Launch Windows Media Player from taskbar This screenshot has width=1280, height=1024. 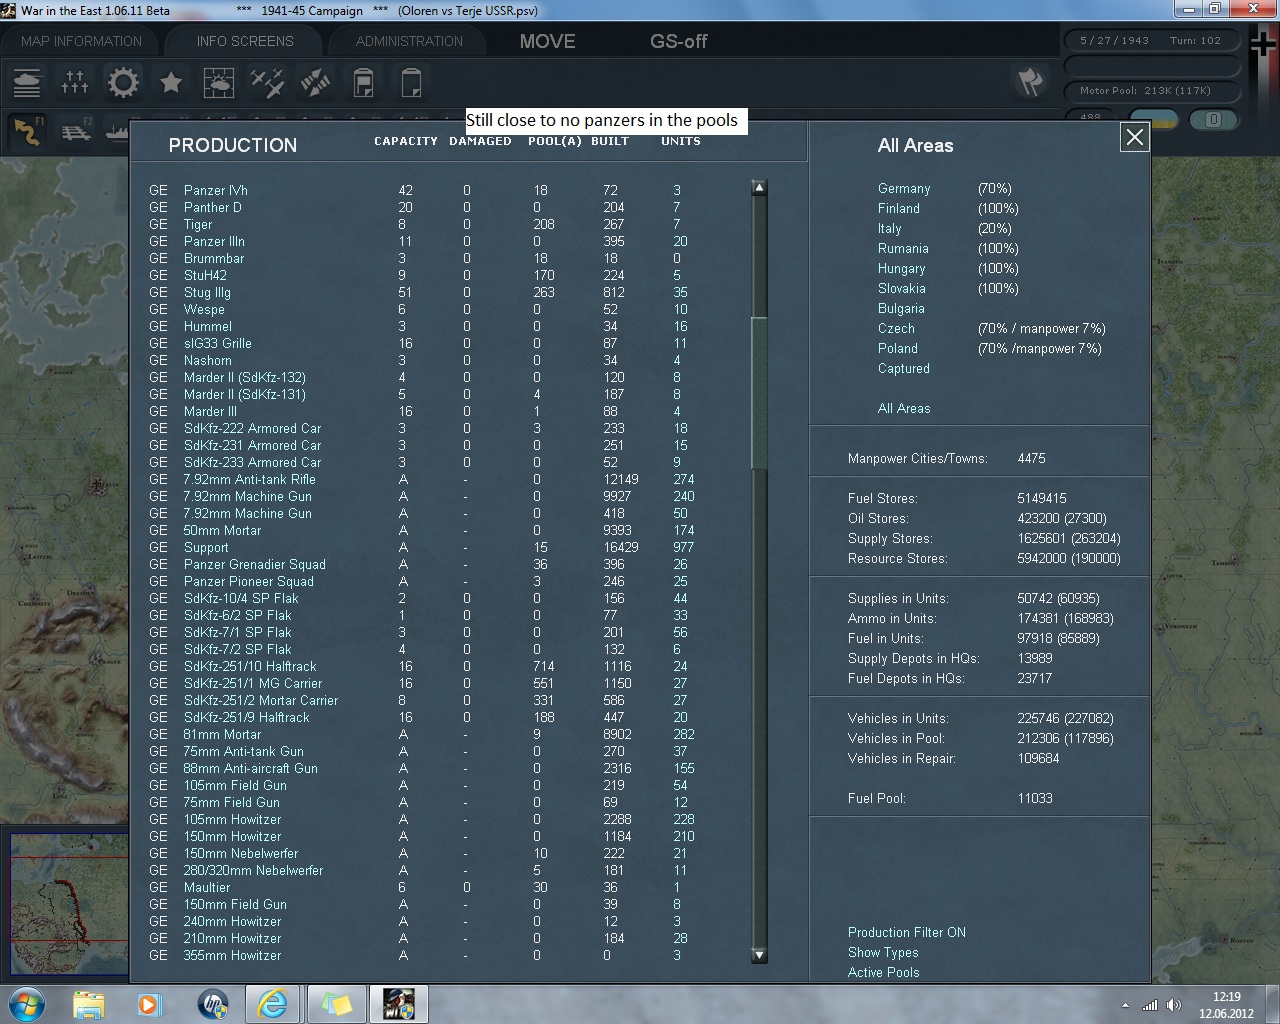149,1004
